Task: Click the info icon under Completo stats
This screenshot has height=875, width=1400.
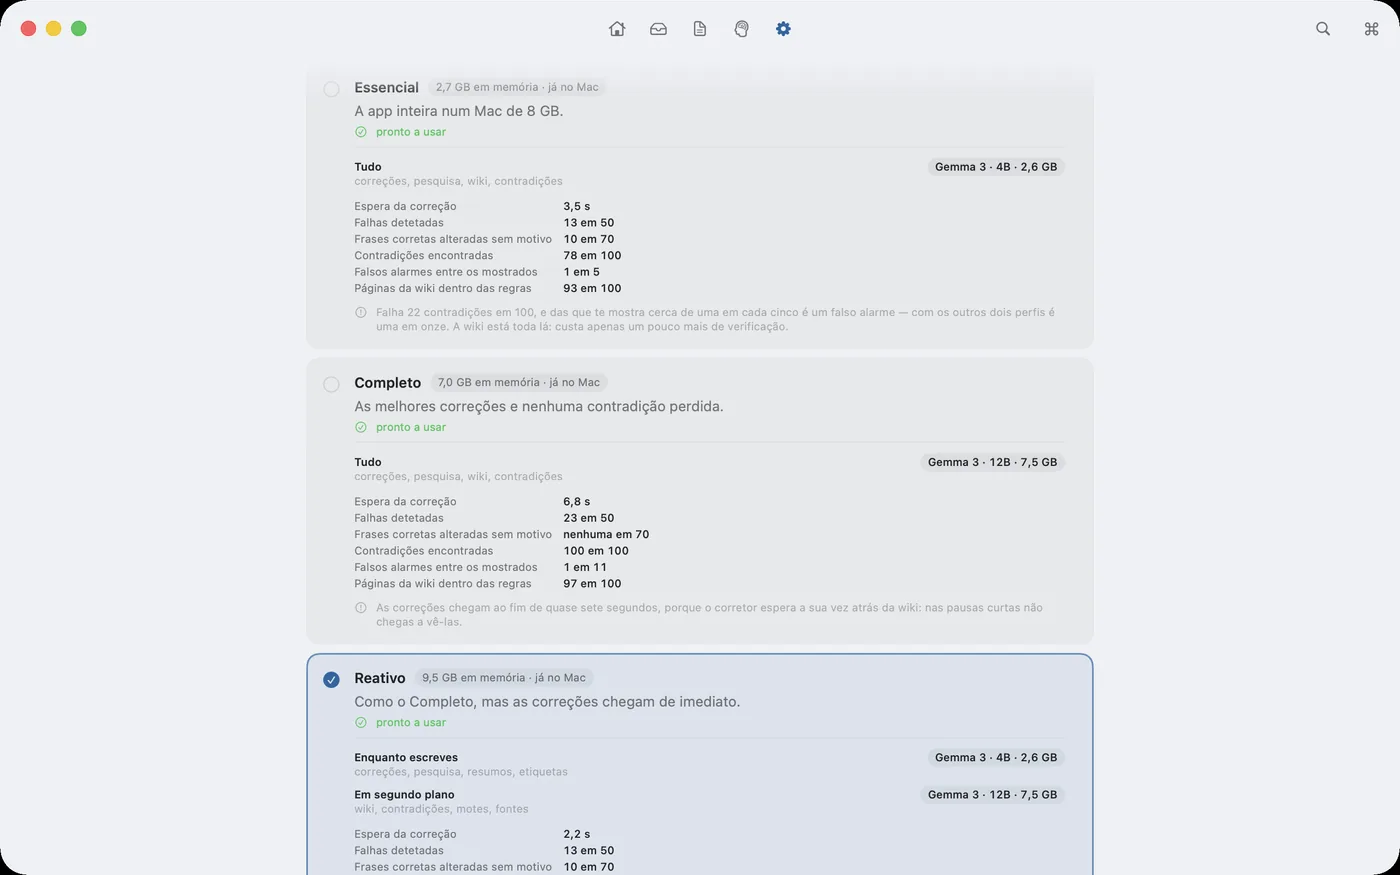Action: (361, 607)
